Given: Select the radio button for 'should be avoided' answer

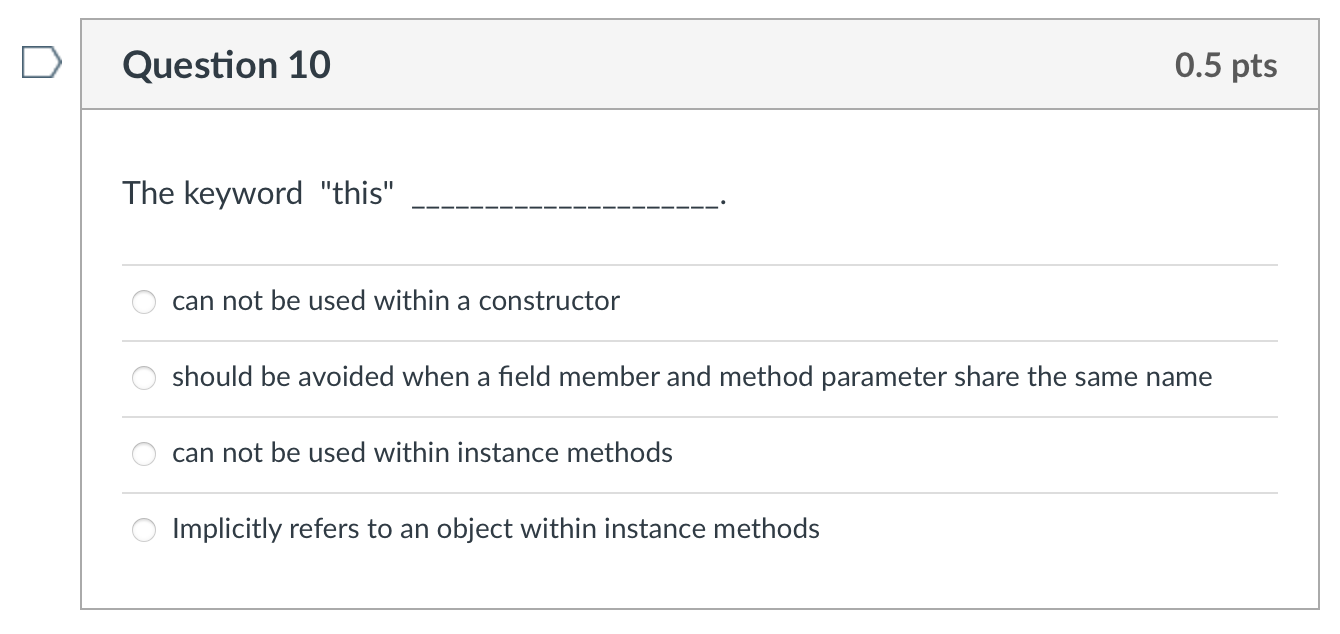Looking at the screenshot, I should pyautogui.click(x=145, y=378).
